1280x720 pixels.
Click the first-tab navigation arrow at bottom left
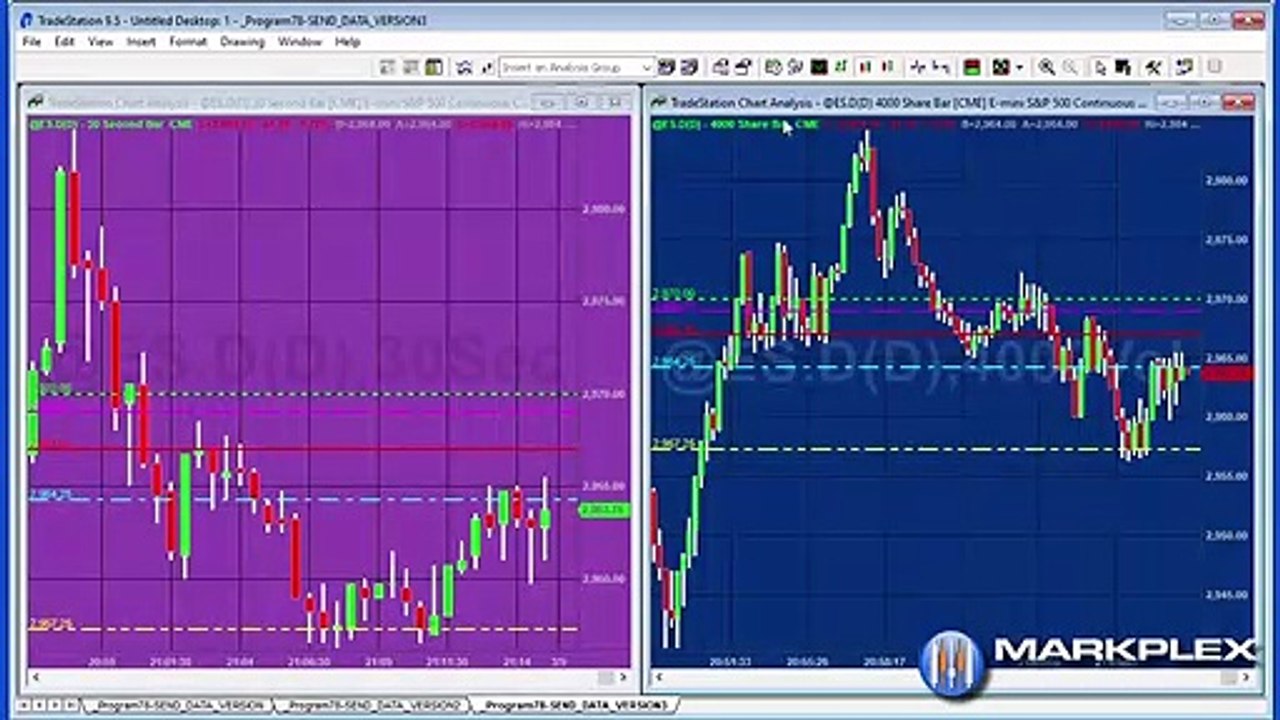coord(22,705)
